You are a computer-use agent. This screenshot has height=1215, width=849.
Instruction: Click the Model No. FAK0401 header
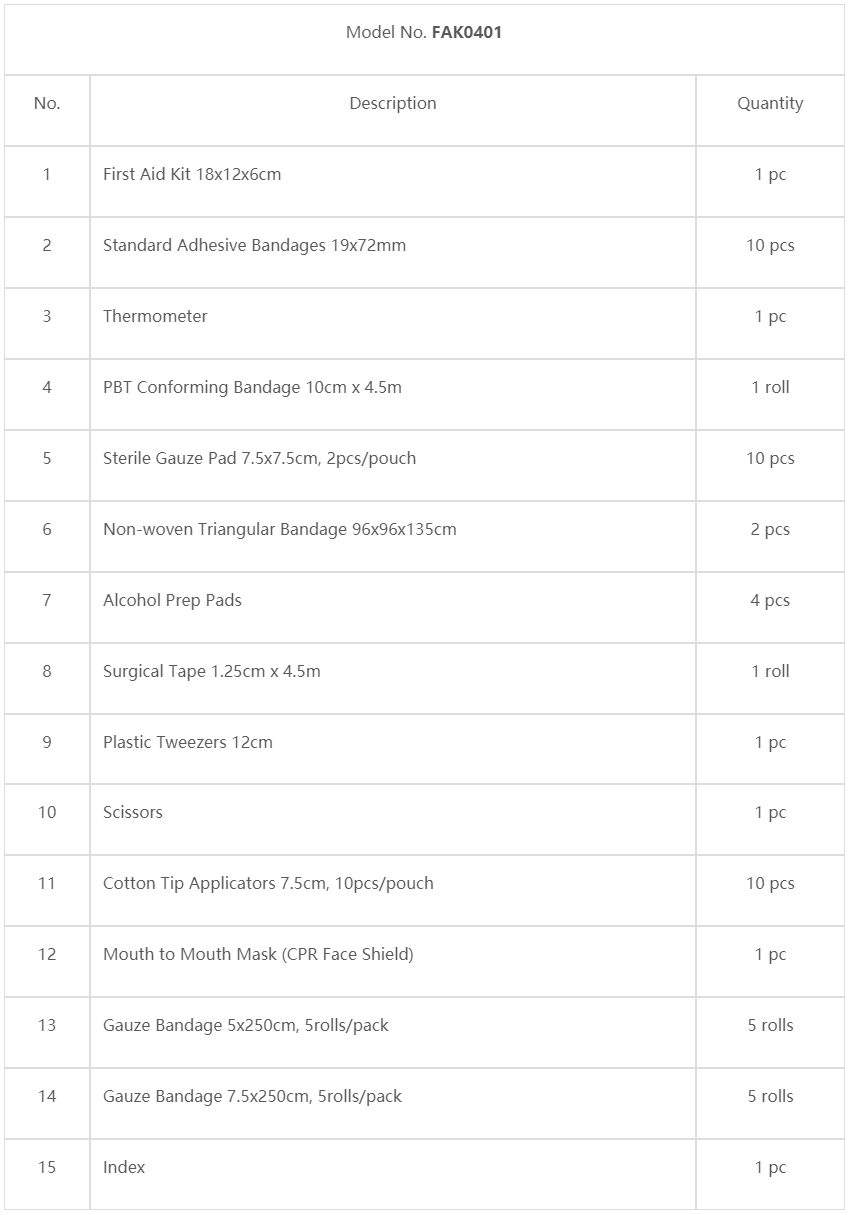tap(424, 32)
